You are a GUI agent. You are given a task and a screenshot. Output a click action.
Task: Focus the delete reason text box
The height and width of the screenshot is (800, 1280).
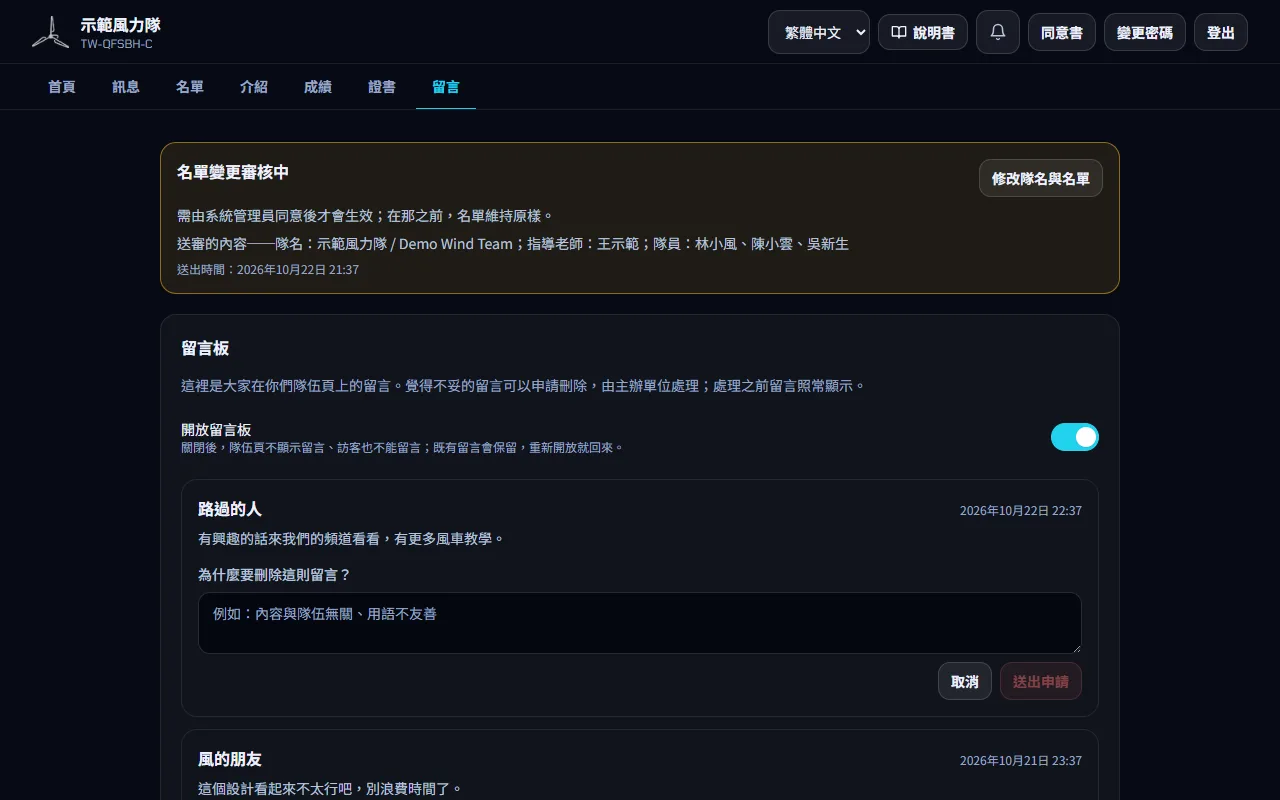click(640, 623)
